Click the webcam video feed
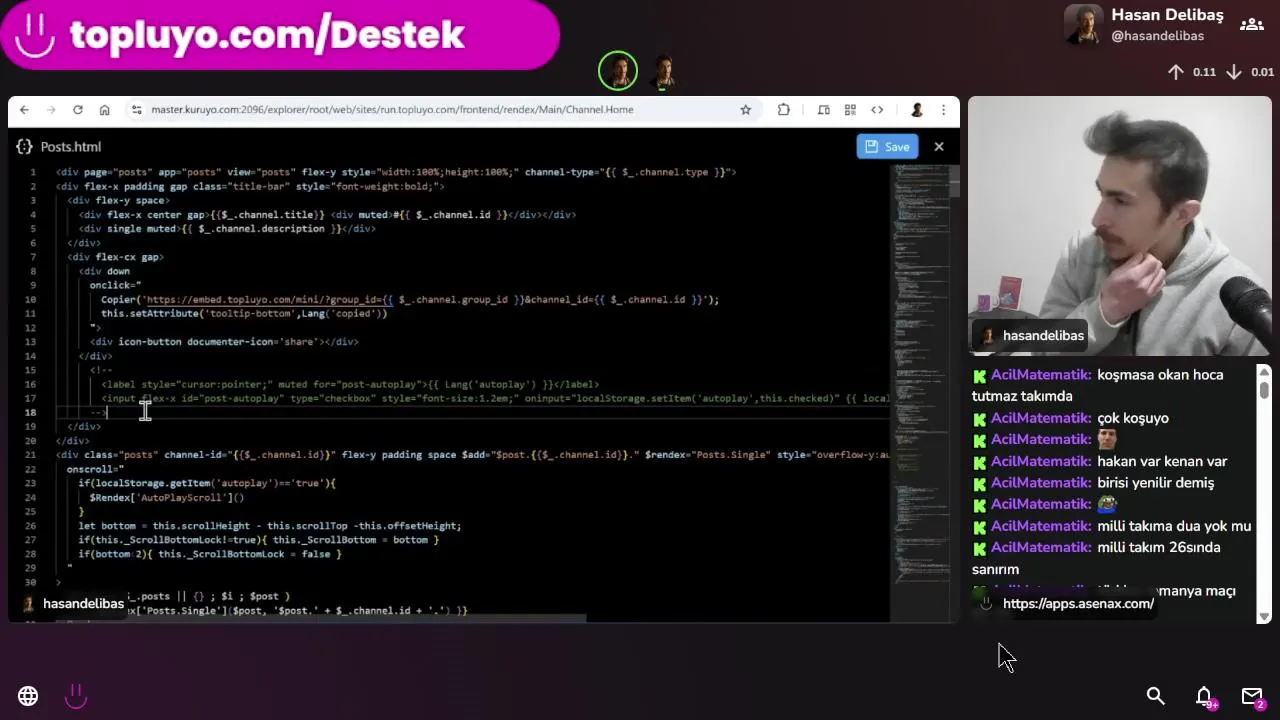This screenshot has height=720, width=1280. click(x=1119, y=226)
